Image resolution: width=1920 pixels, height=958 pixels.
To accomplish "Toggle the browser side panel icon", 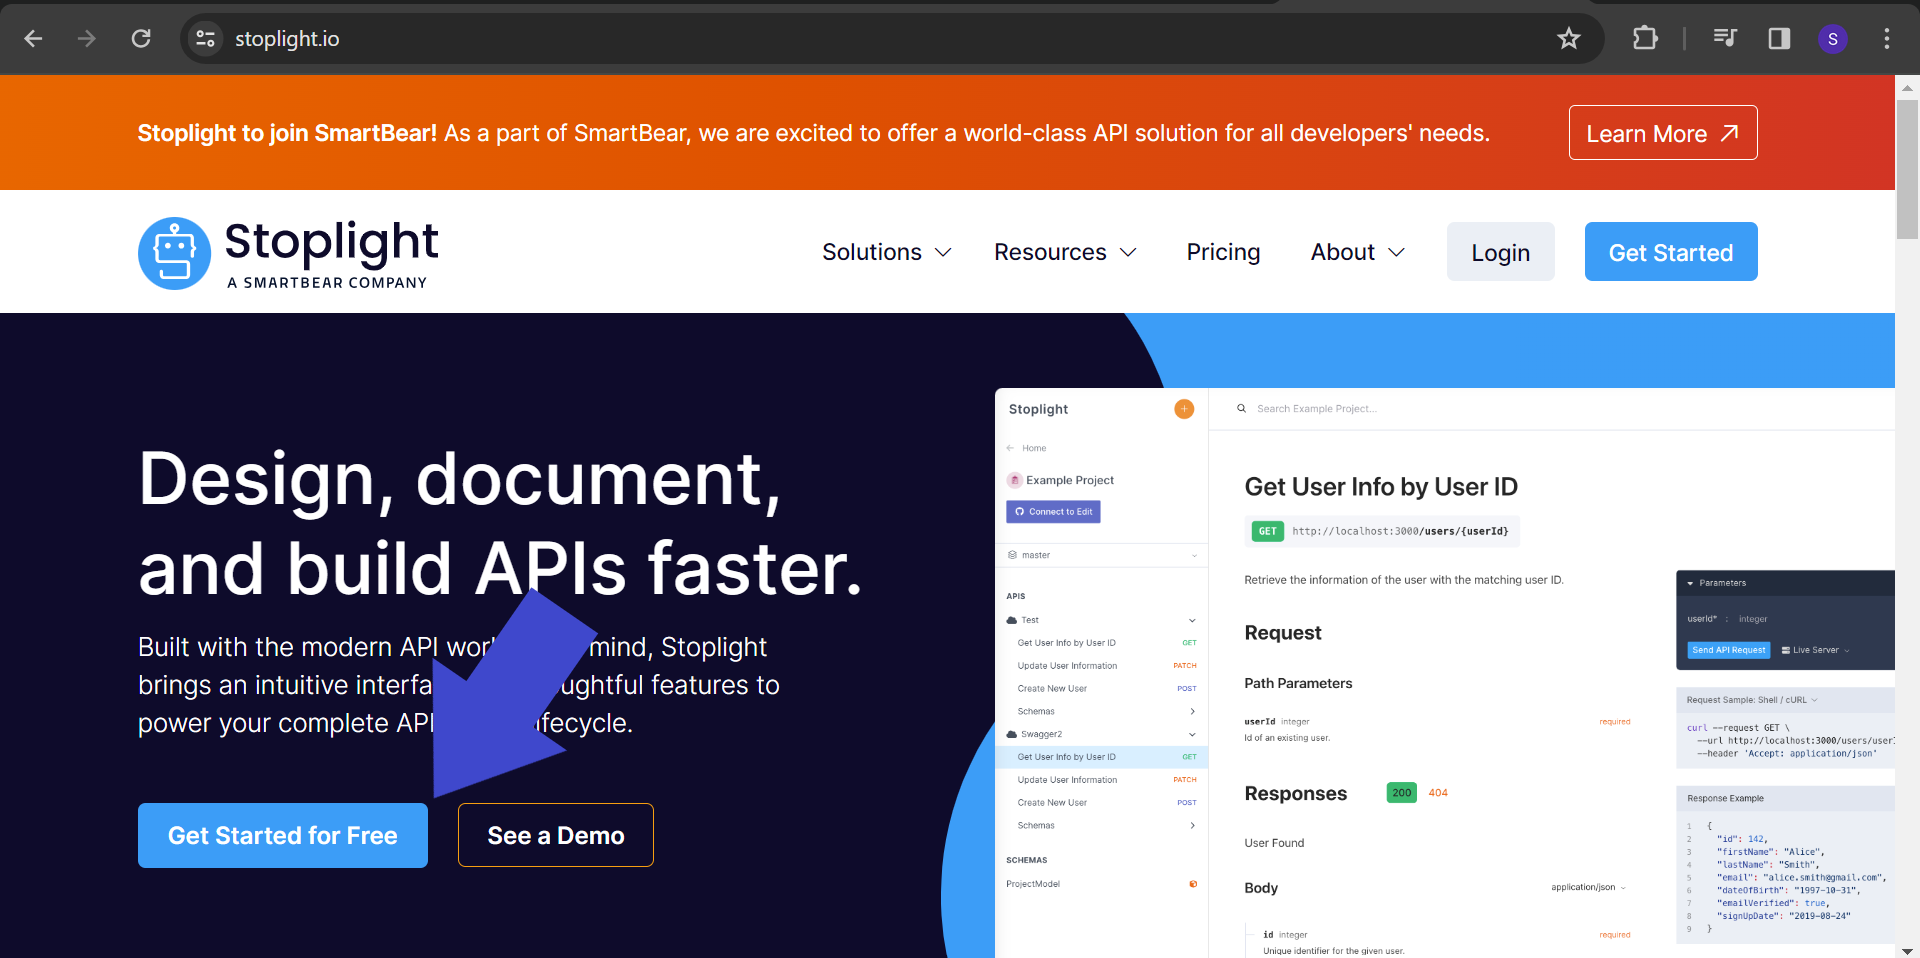I will pyautogui.click(x=1779, y=38).
